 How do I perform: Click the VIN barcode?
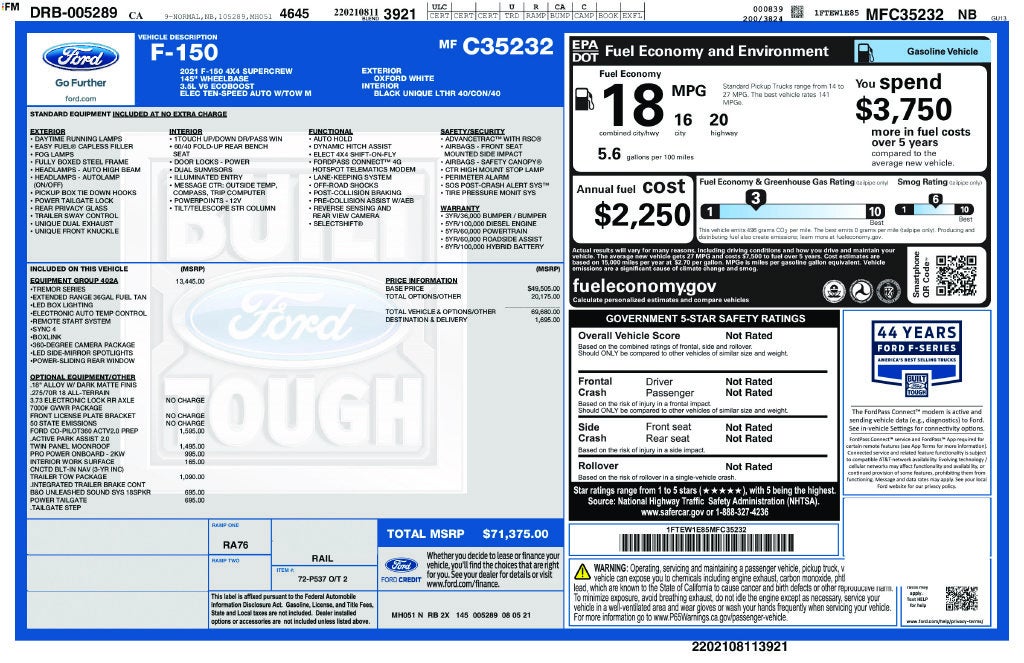pos(707,543)
